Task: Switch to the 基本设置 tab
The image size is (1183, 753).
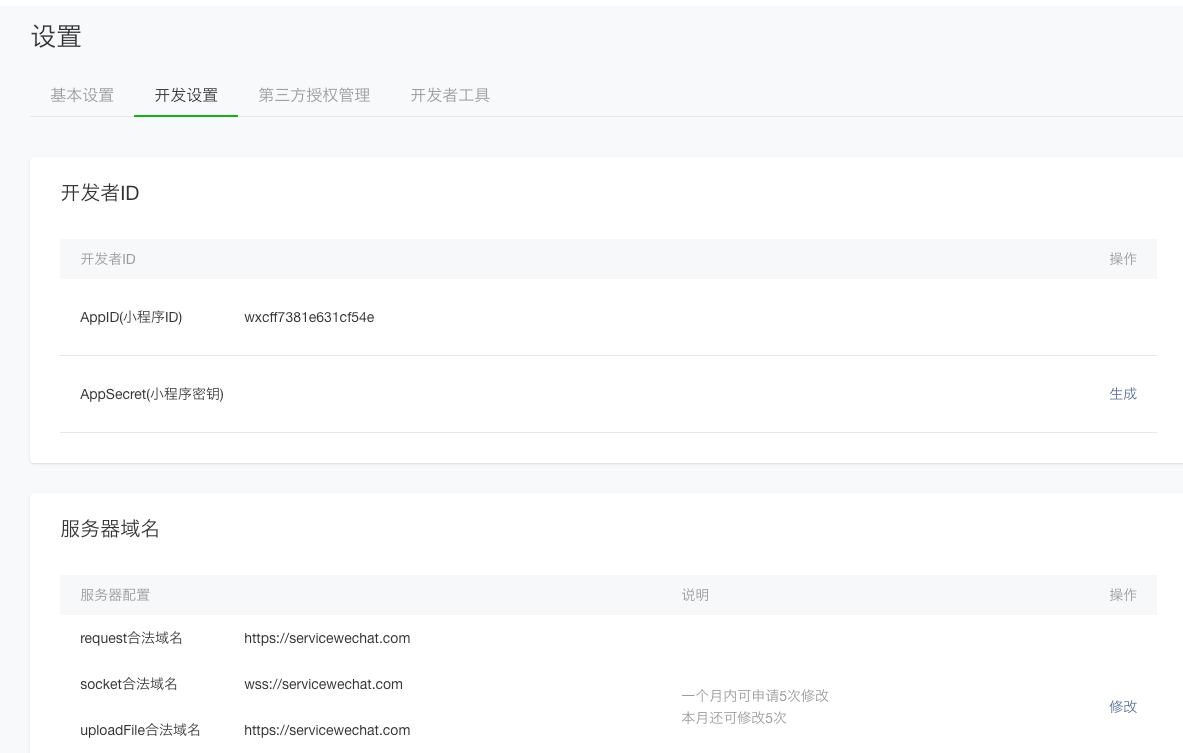Action: pos(82,96)
